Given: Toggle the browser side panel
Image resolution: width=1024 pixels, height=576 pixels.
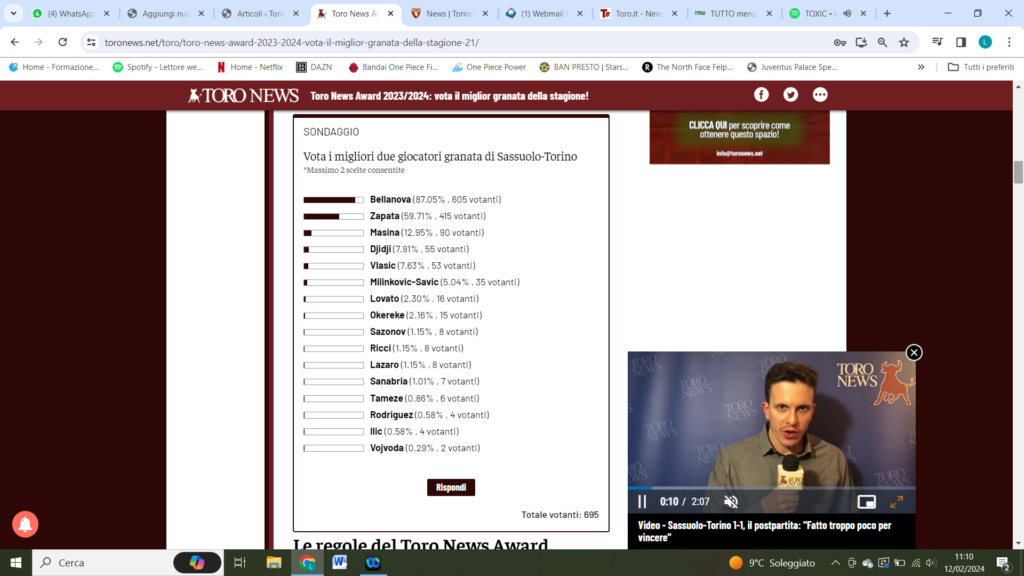Looking at the screenshot, I should coord(961,42).
